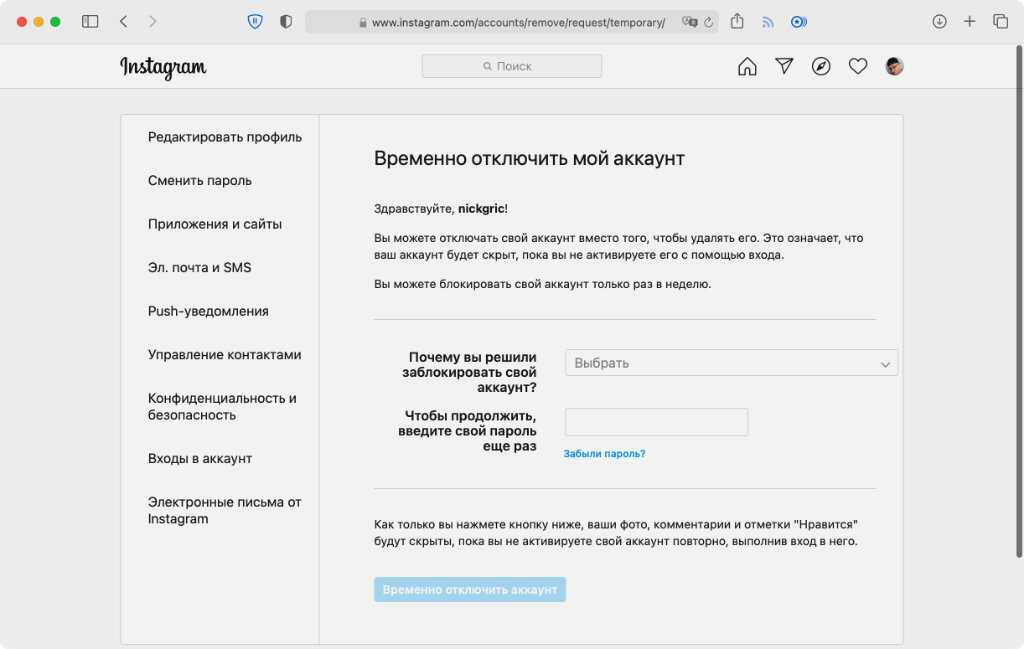Show Safari downloads
This screenshot has width=1024, height=649.
(939, 22)
